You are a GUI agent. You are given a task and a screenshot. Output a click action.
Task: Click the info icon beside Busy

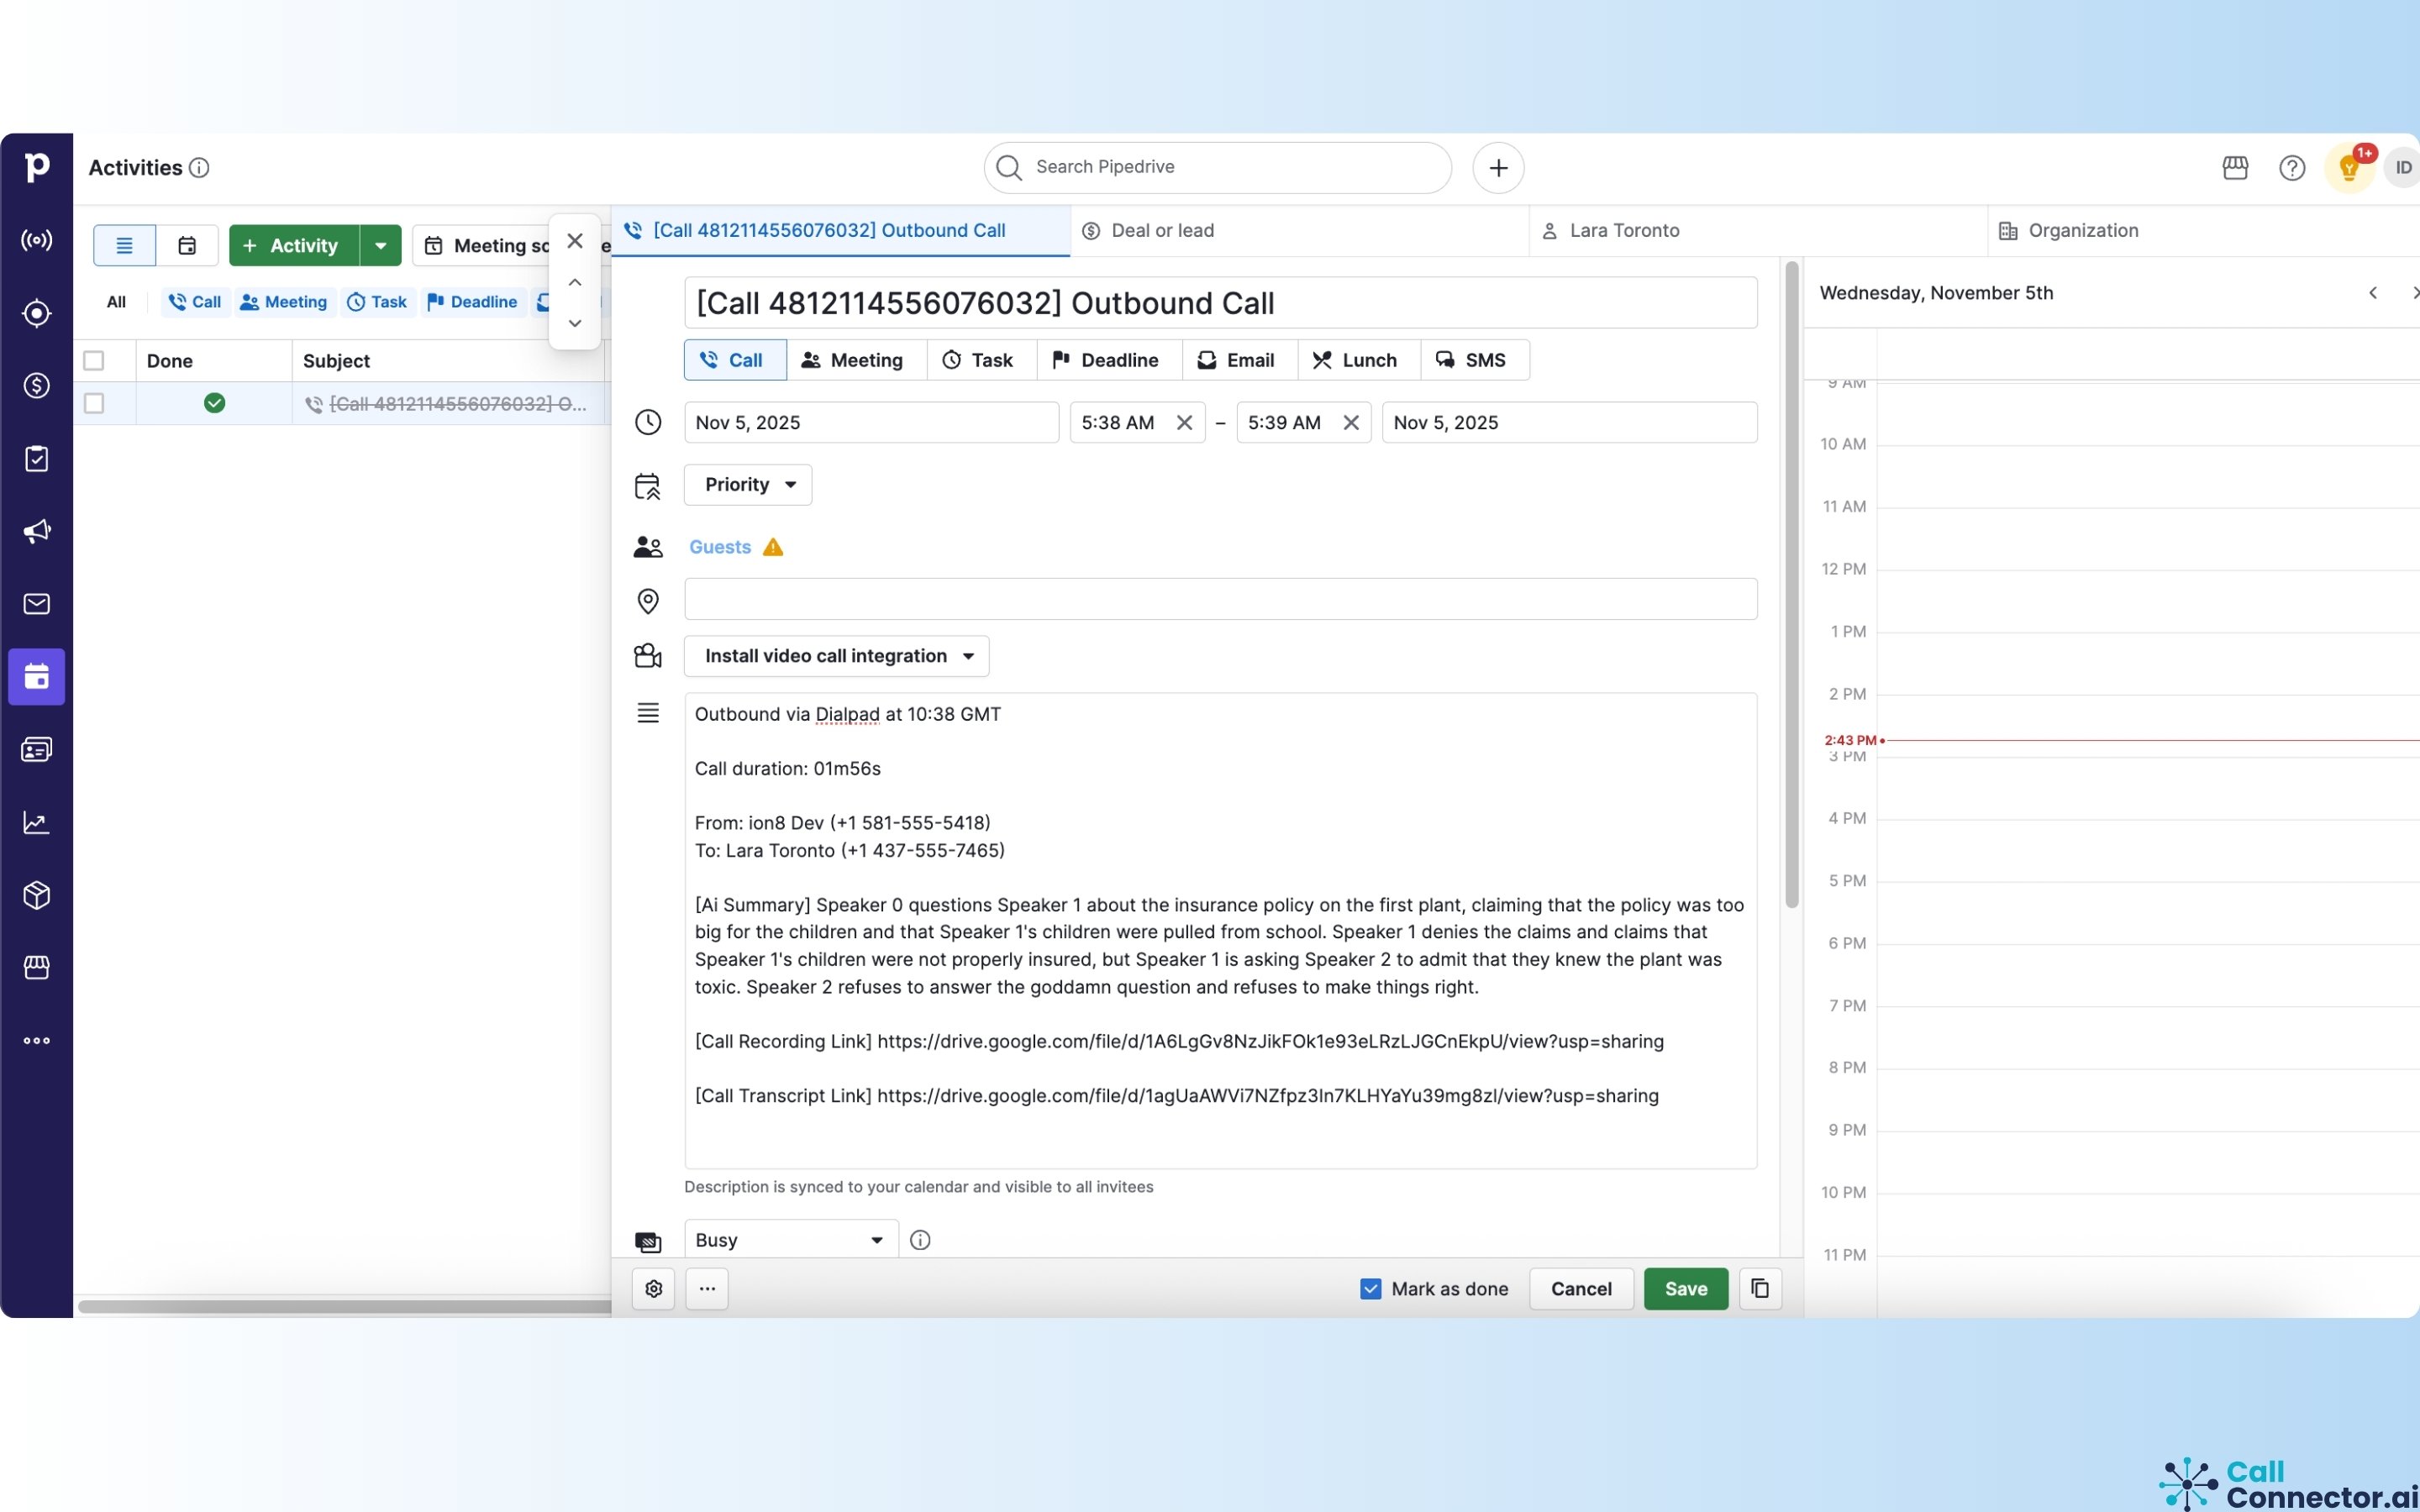920,1240
